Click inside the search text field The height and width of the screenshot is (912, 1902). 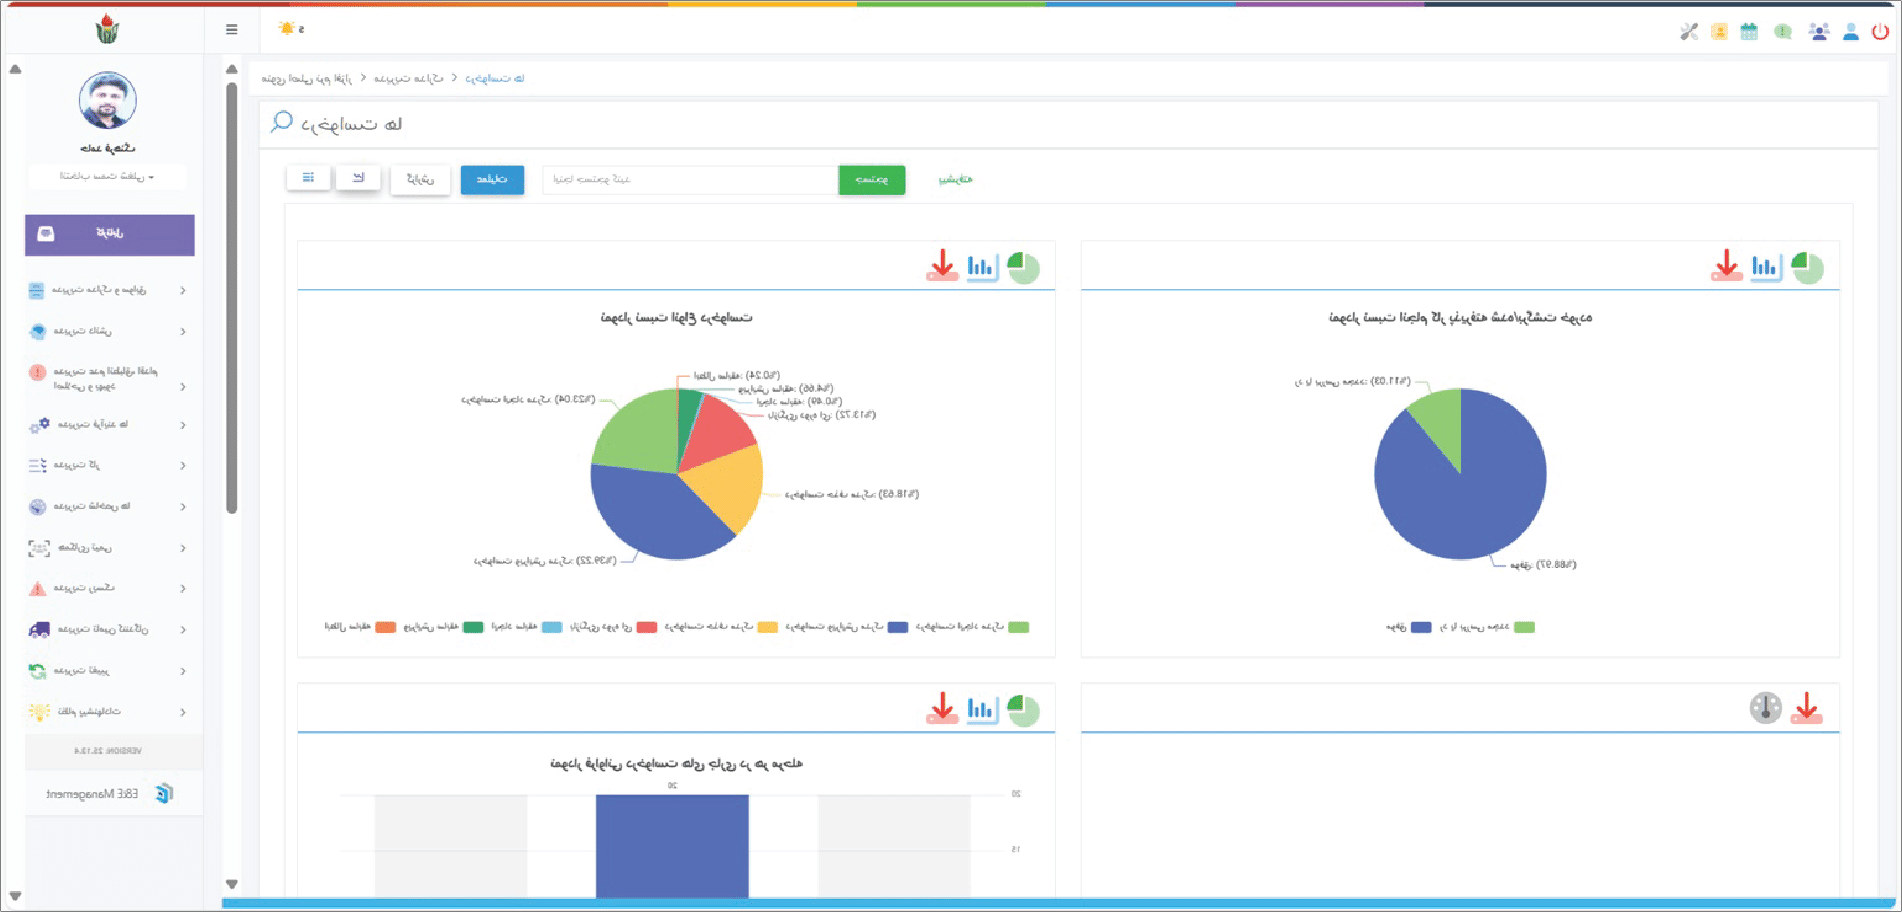click(690, 180)
